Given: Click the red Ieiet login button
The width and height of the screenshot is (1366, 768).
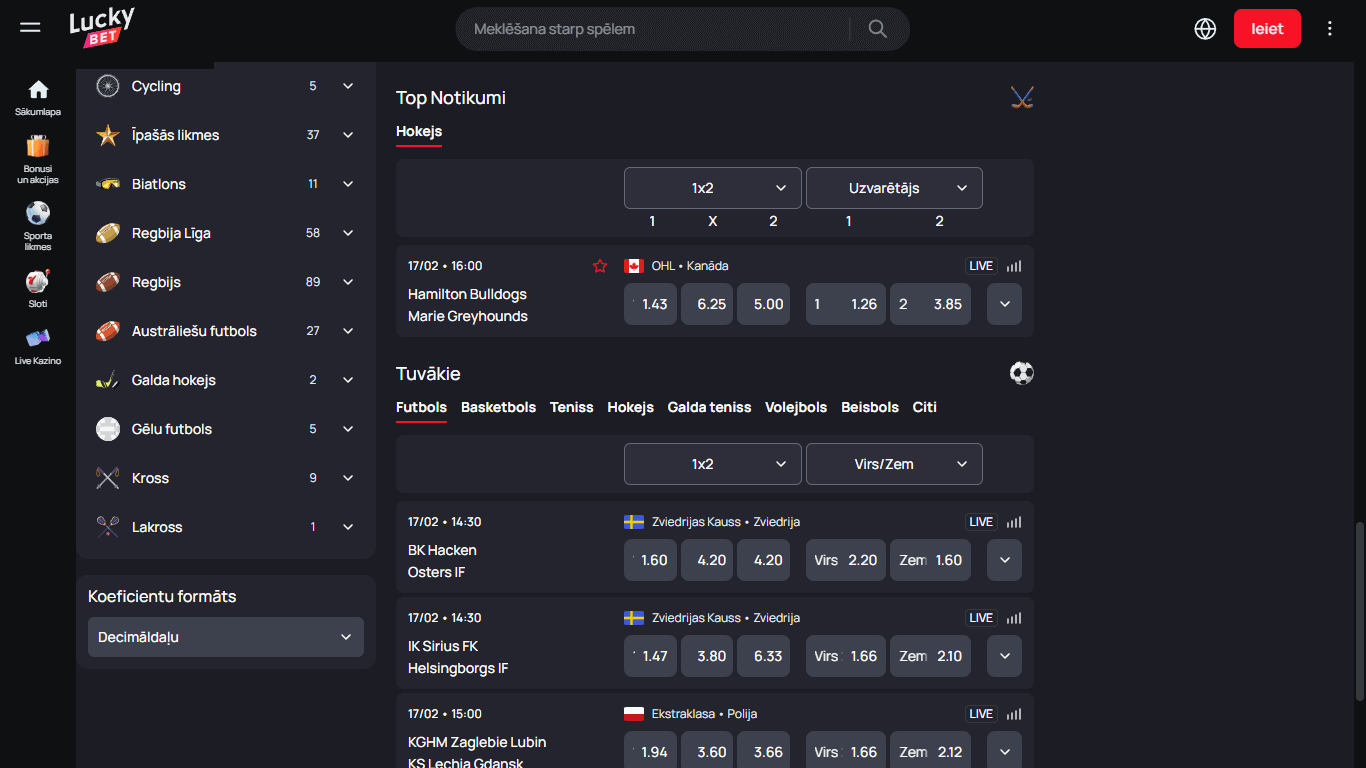Looking at the screenshot, I should [x=1267, y=29].
